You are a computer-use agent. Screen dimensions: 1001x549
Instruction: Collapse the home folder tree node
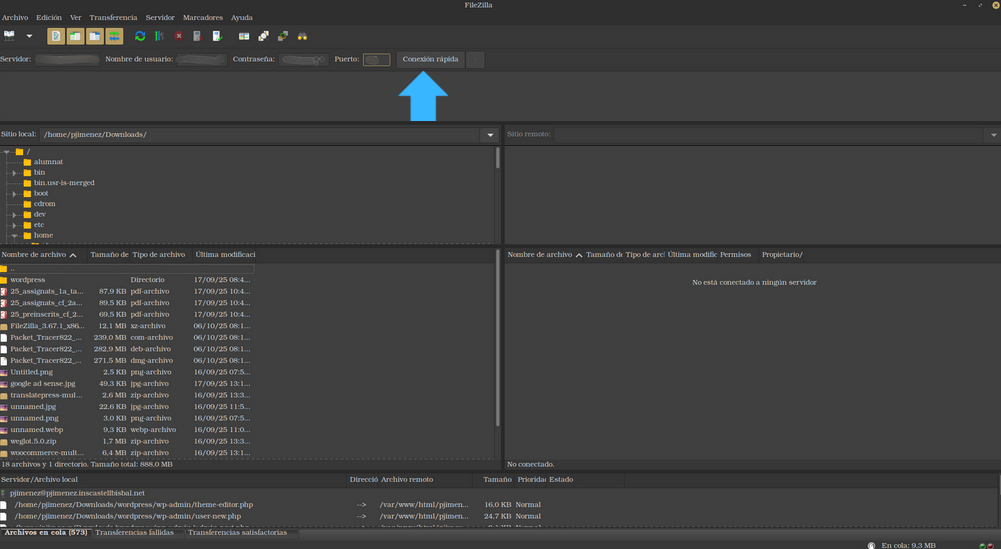click(x=14, y=236)
